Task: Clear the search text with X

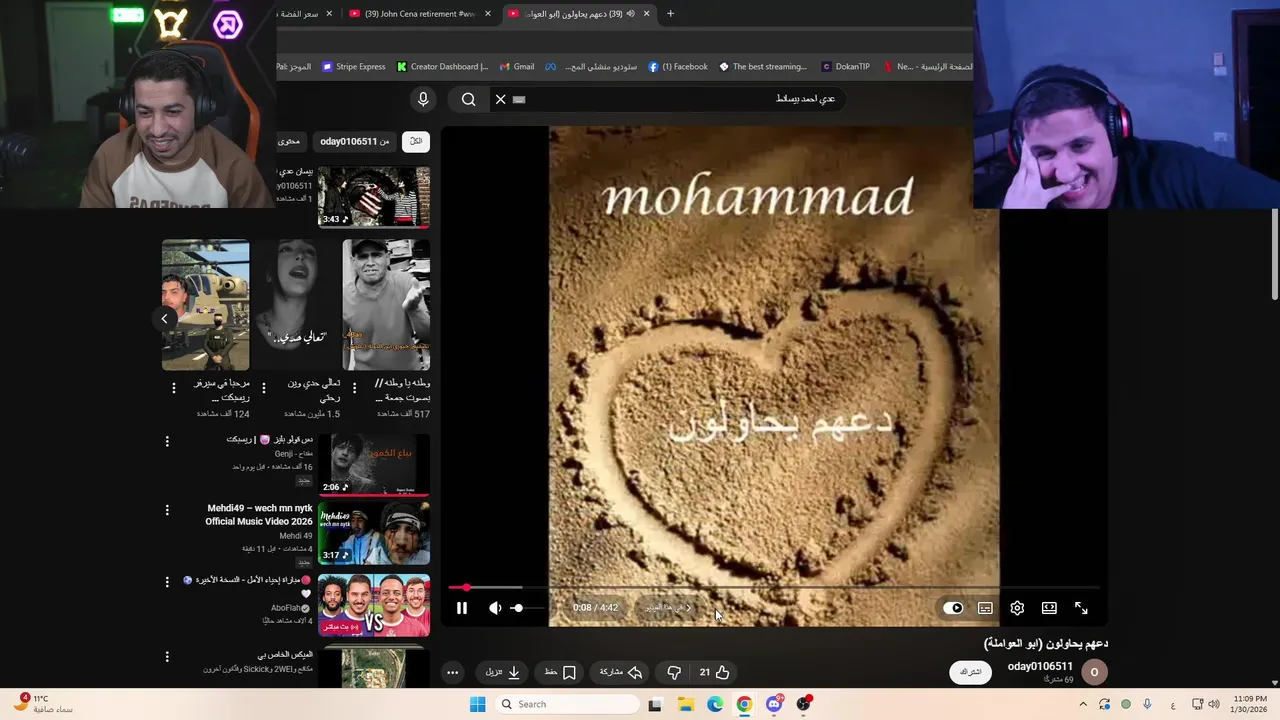Action: coord(500,99)
